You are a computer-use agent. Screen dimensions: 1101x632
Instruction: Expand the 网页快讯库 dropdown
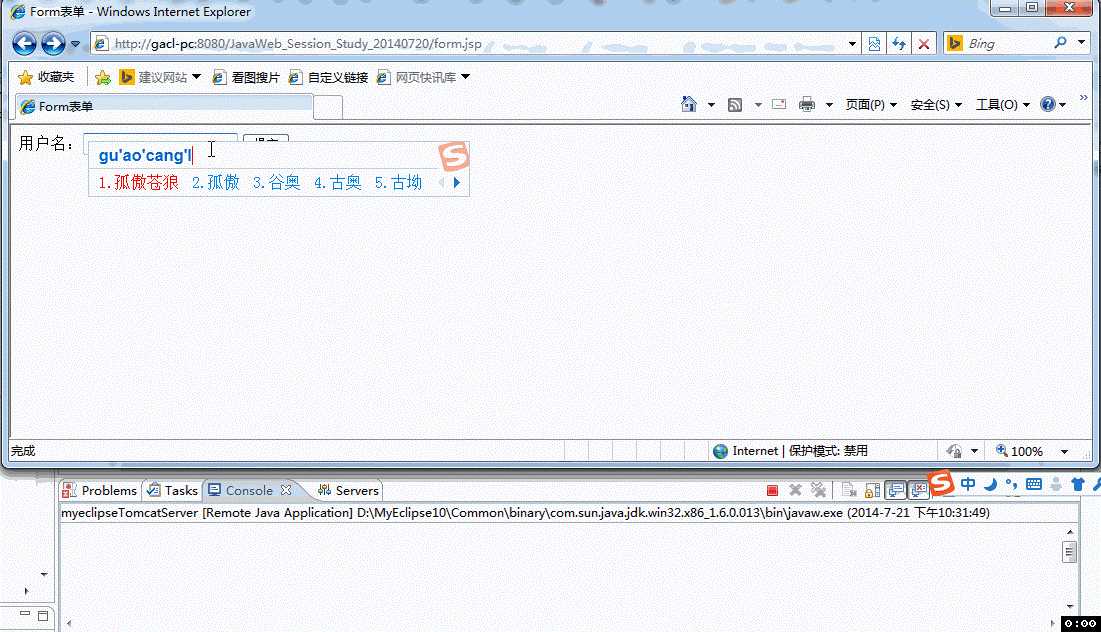tap(466, 77)
